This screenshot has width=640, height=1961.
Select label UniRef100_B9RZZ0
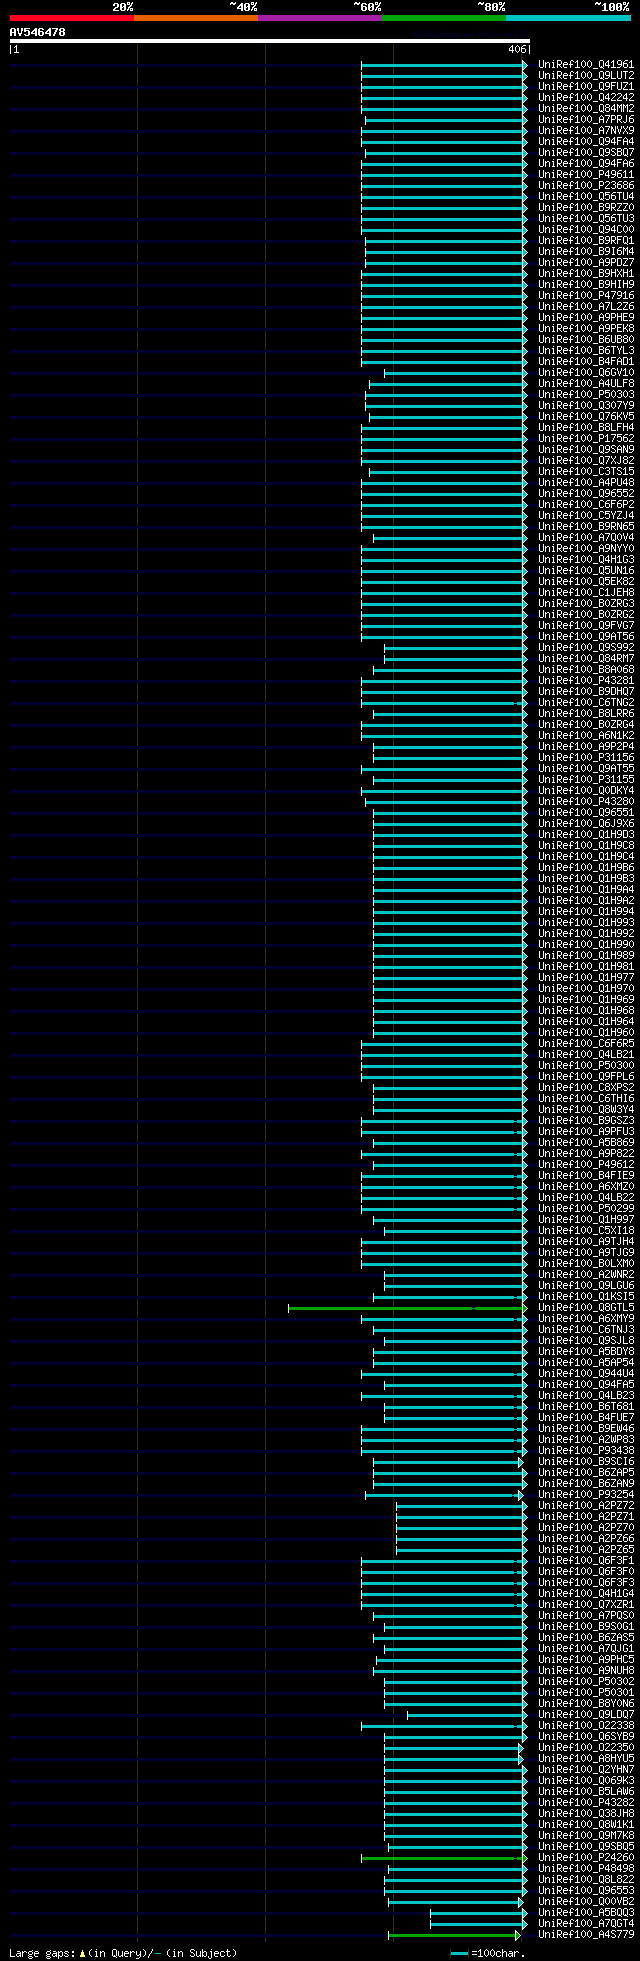[586, 207]
